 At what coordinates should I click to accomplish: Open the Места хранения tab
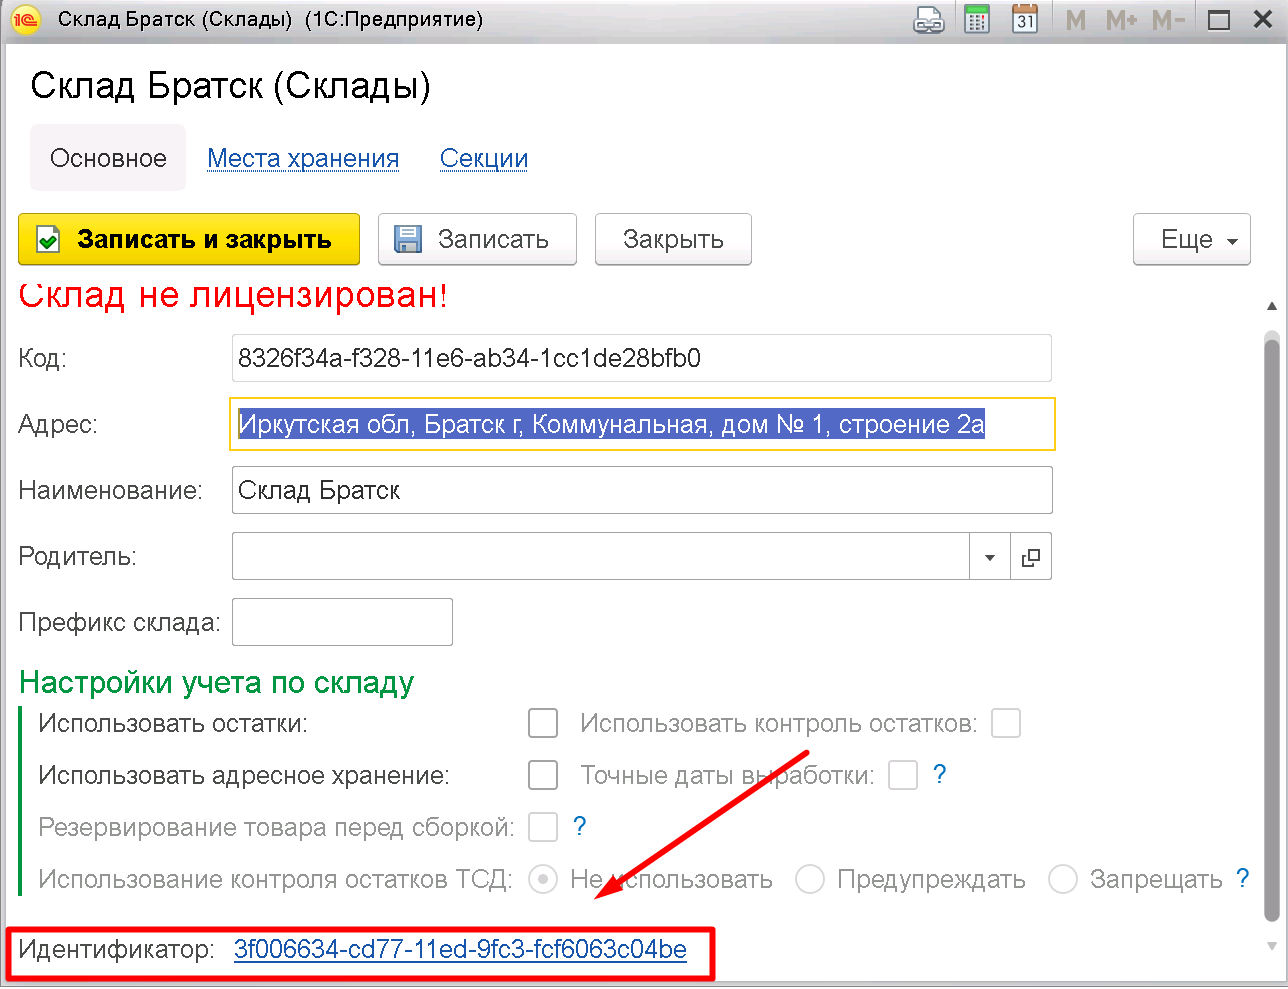tap(303, 158)
